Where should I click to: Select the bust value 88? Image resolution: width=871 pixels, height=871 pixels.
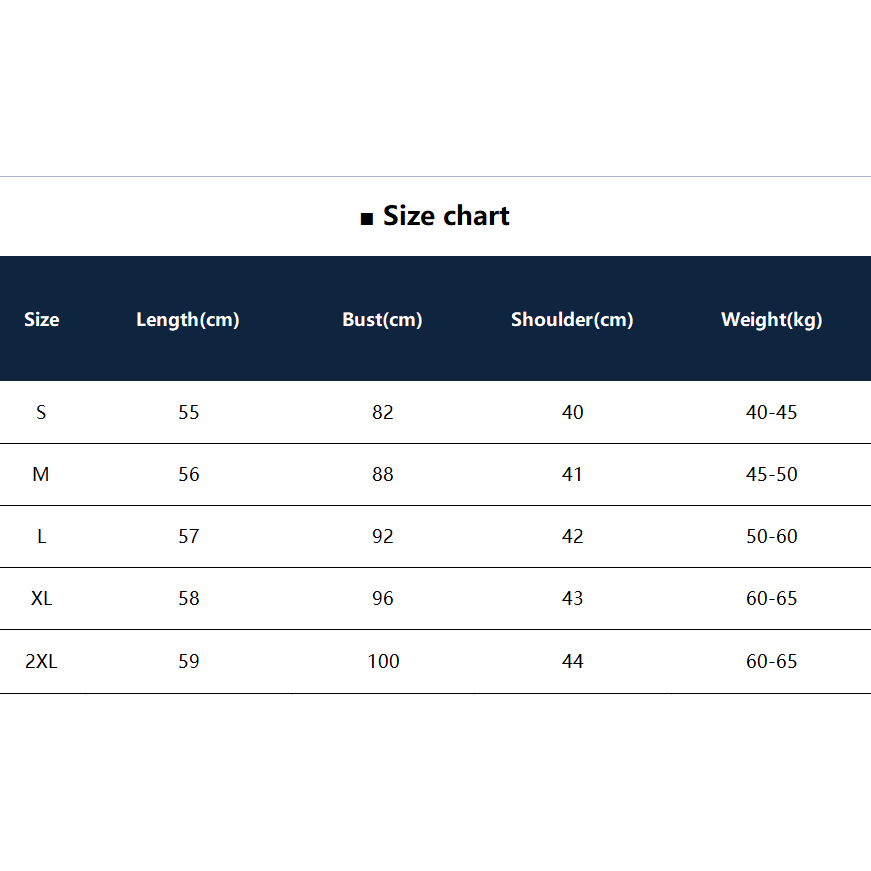(x=383, y=474)
